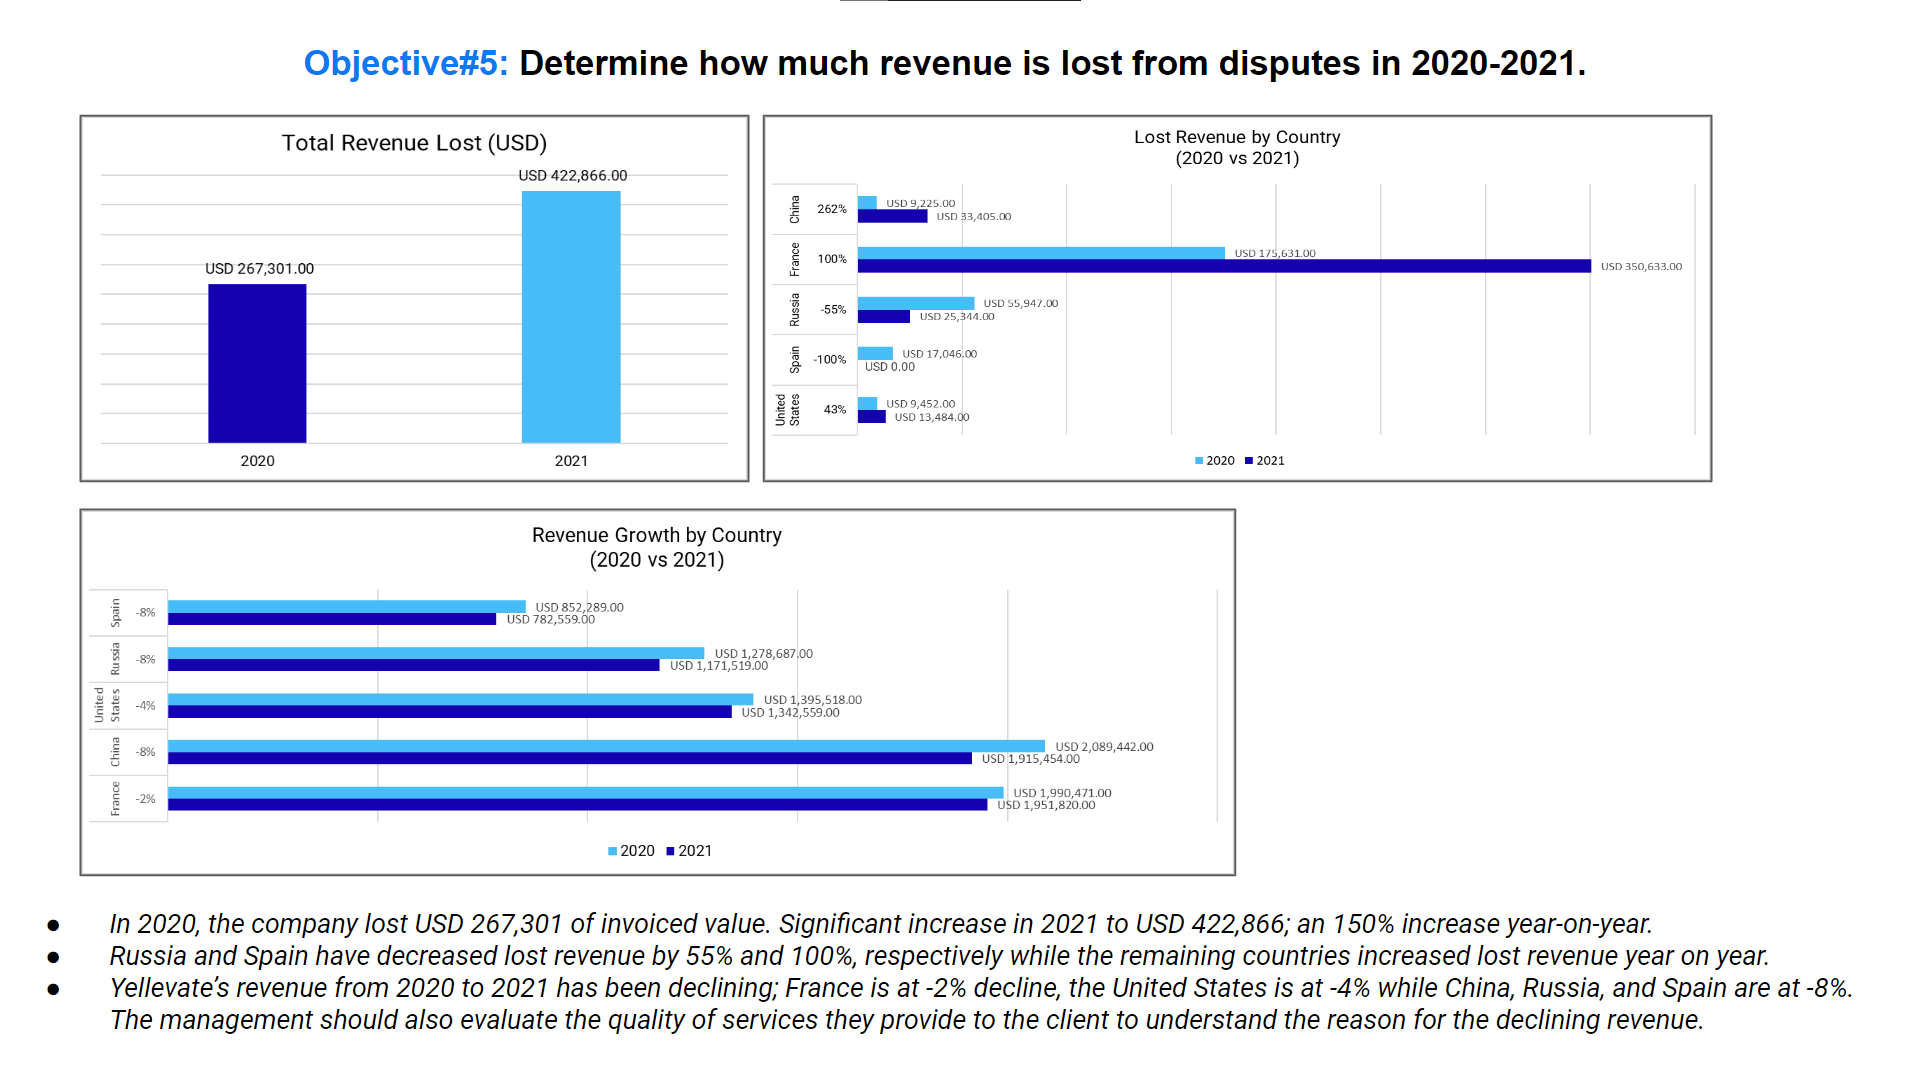Click the 2020 dark blue revenue lost bar
The image size is (1920, 1080).
click(x=257, y=363)
